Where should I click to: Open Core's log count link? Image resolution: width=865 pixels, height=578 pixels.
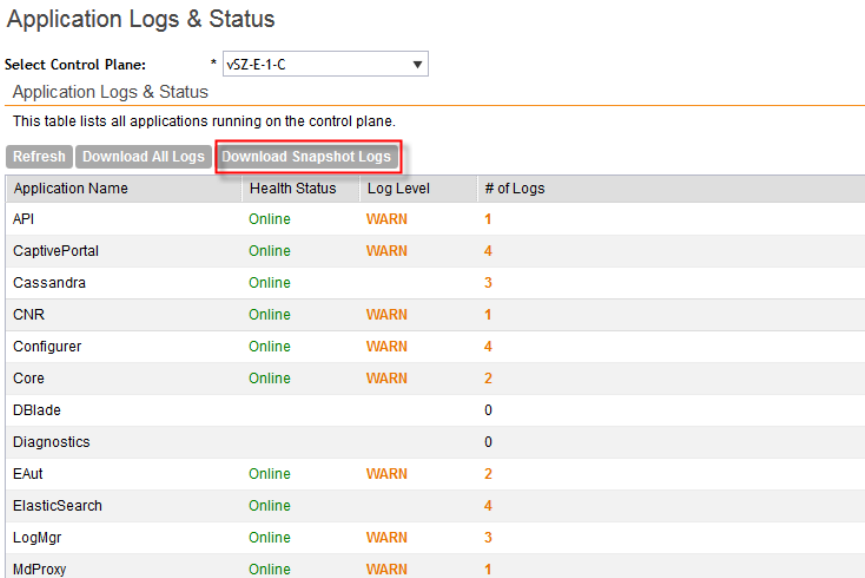(488, 379)
